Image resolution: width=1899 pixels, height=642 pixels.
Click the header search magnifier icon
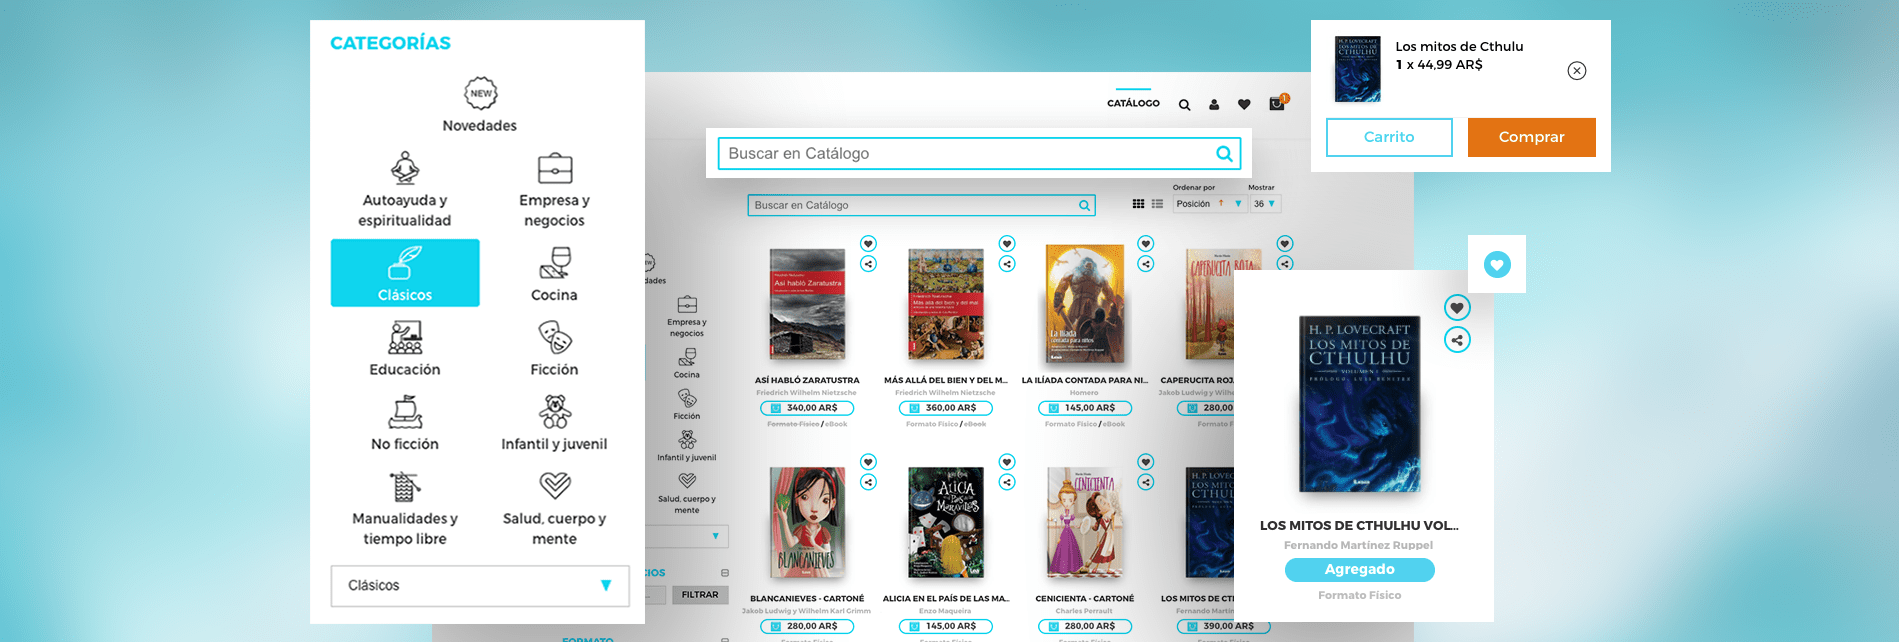pyautogui.click(x=1184, y=104)
